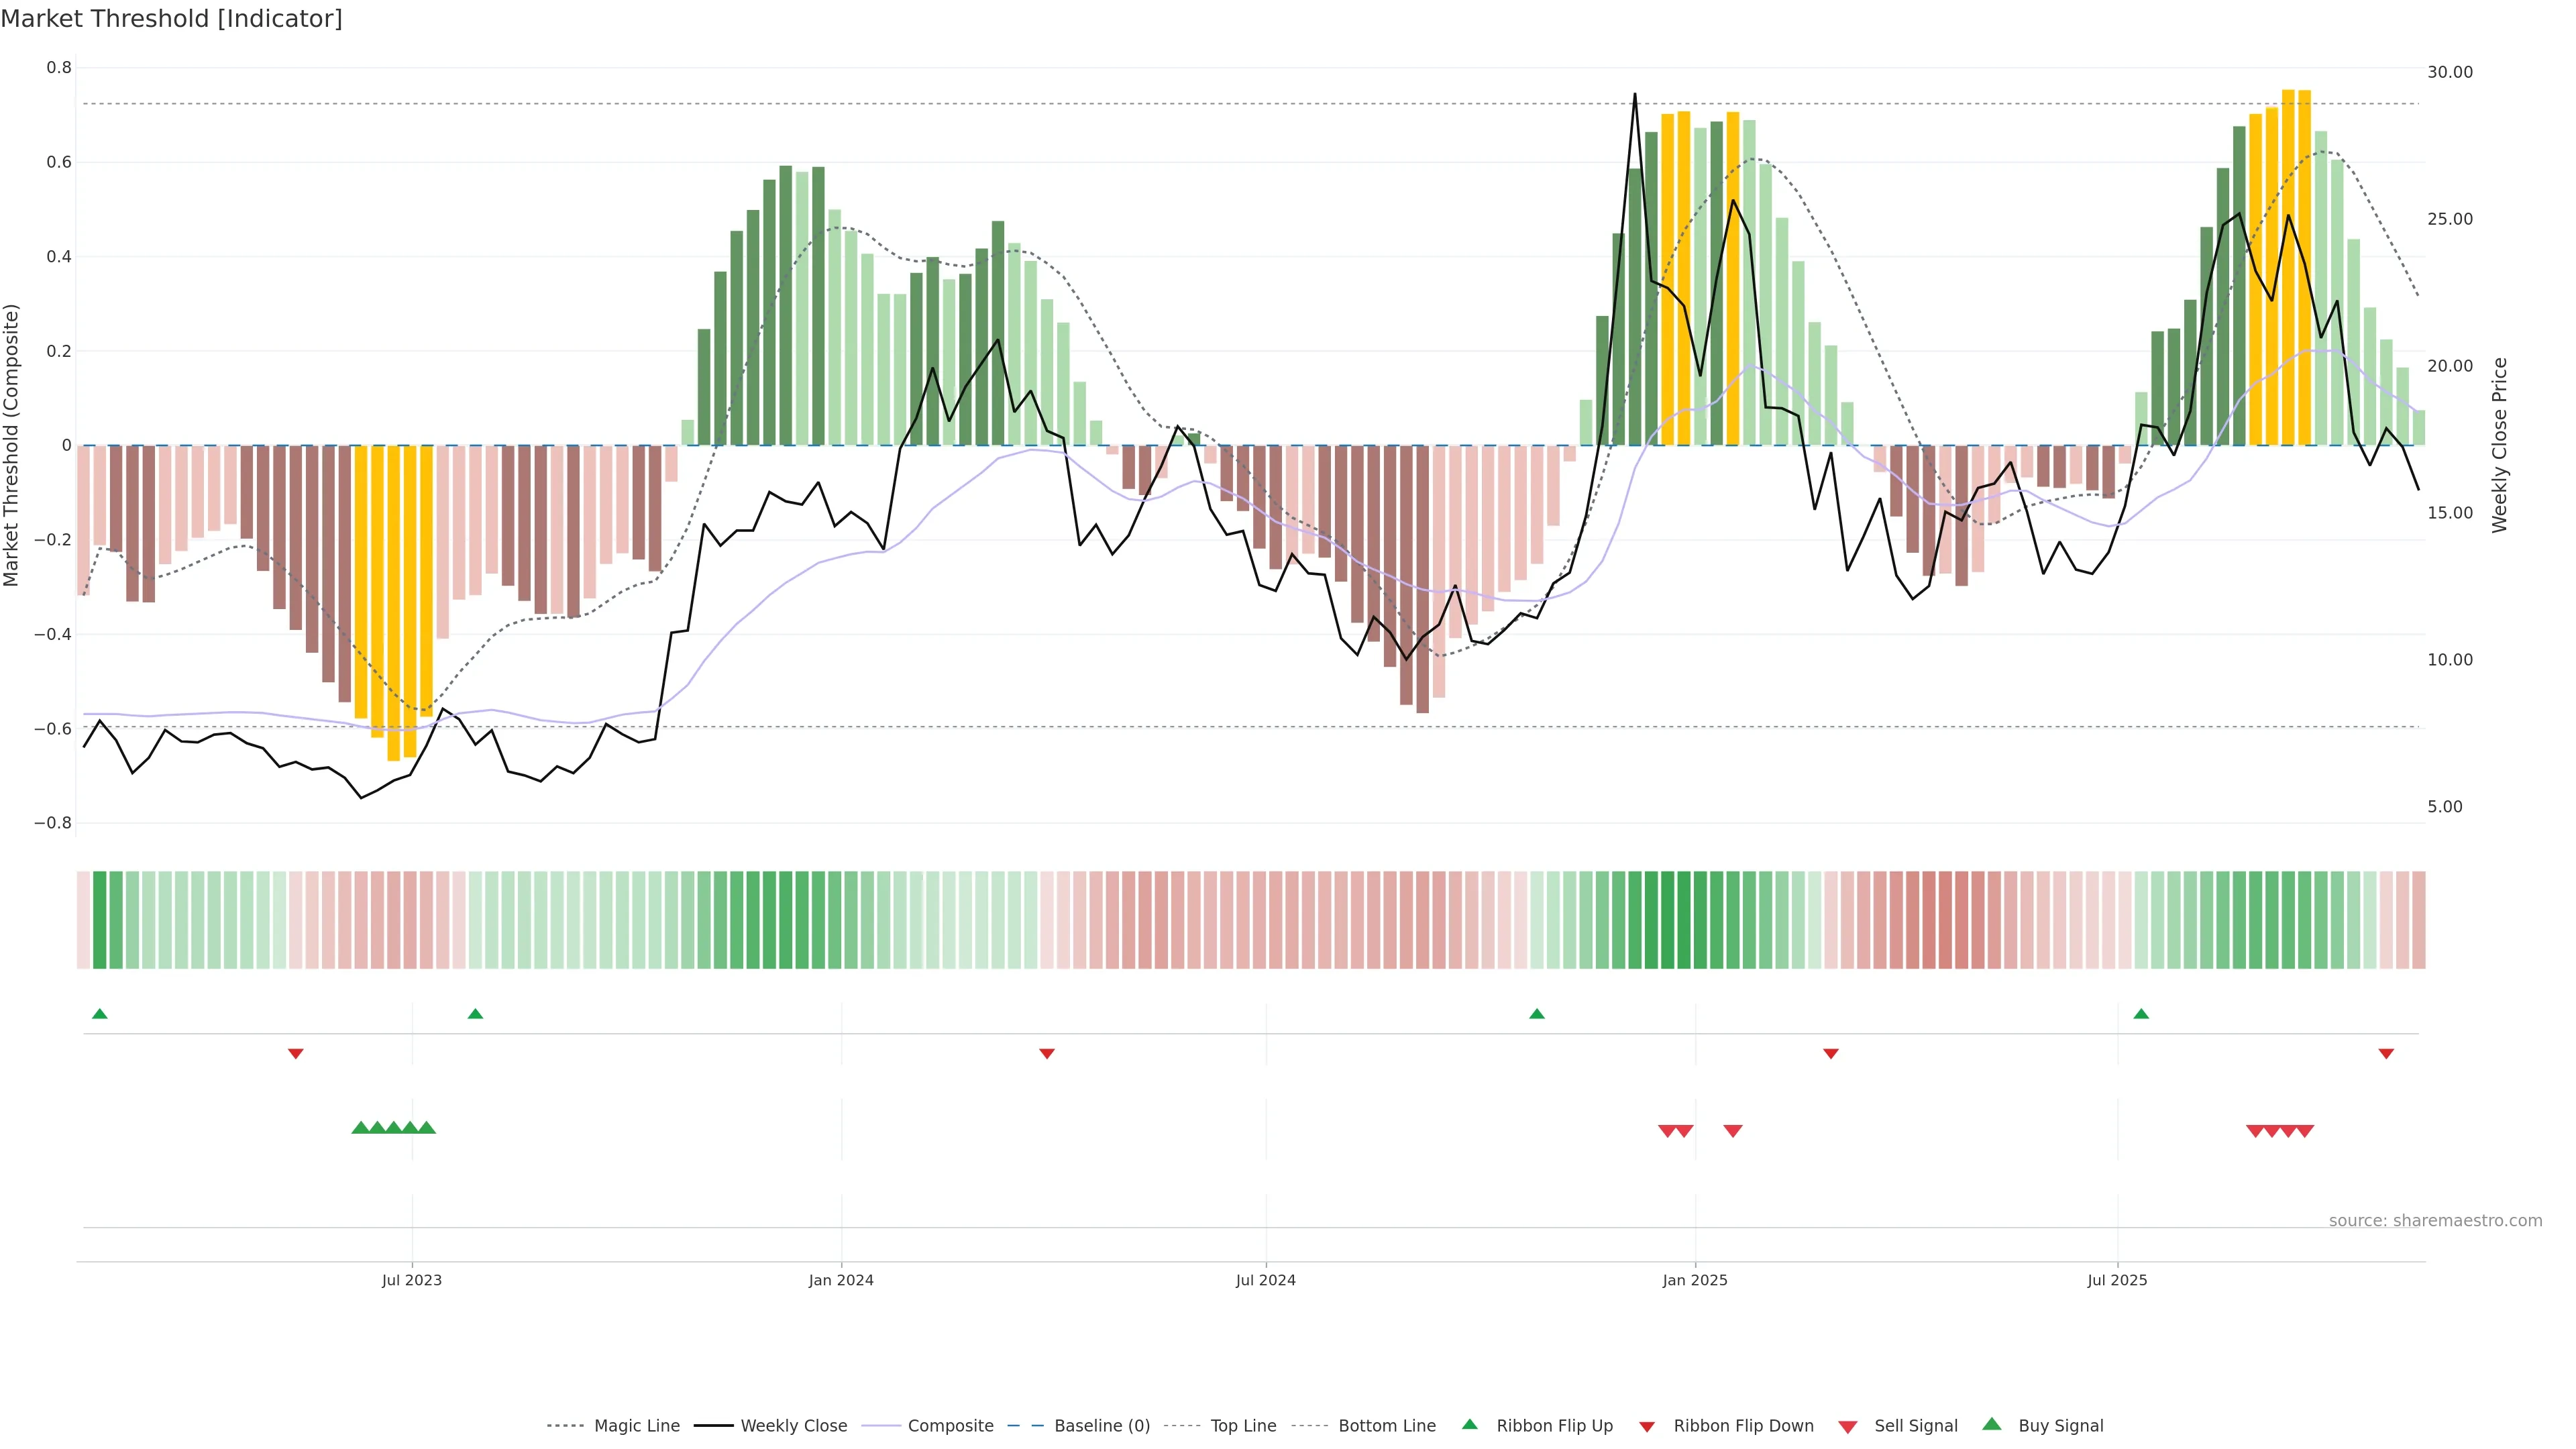
Task: Click the Ribbon Flip Down legend icon
Action: [1647, 1427]
